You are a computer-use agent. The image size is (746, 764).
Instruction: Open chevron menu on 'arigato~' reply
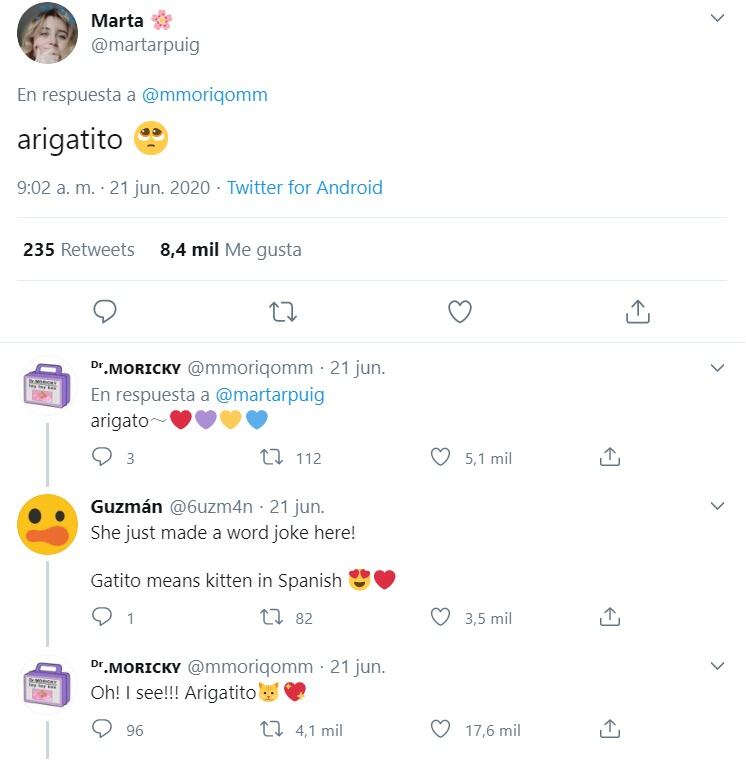(x=717, y=368)
